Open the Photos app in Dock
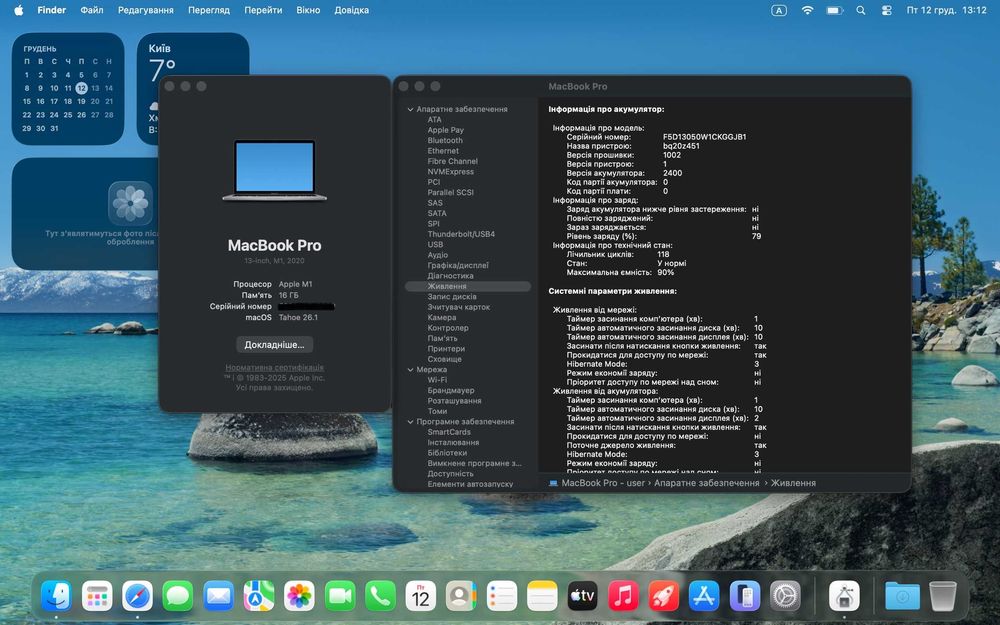The image size is (1000, 625). point(299,597)
